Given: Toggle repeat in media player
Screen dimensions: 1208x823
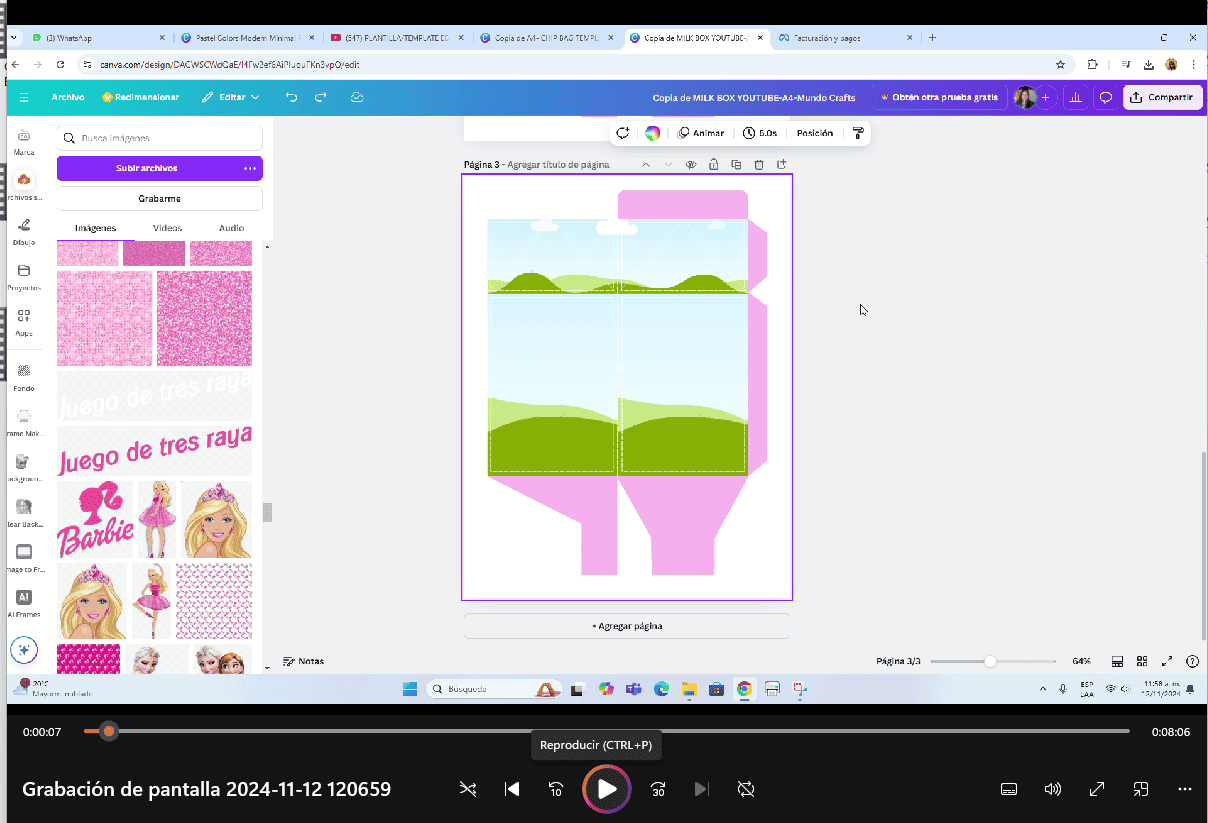Looking at the screenshot, I should coord(745,789).
